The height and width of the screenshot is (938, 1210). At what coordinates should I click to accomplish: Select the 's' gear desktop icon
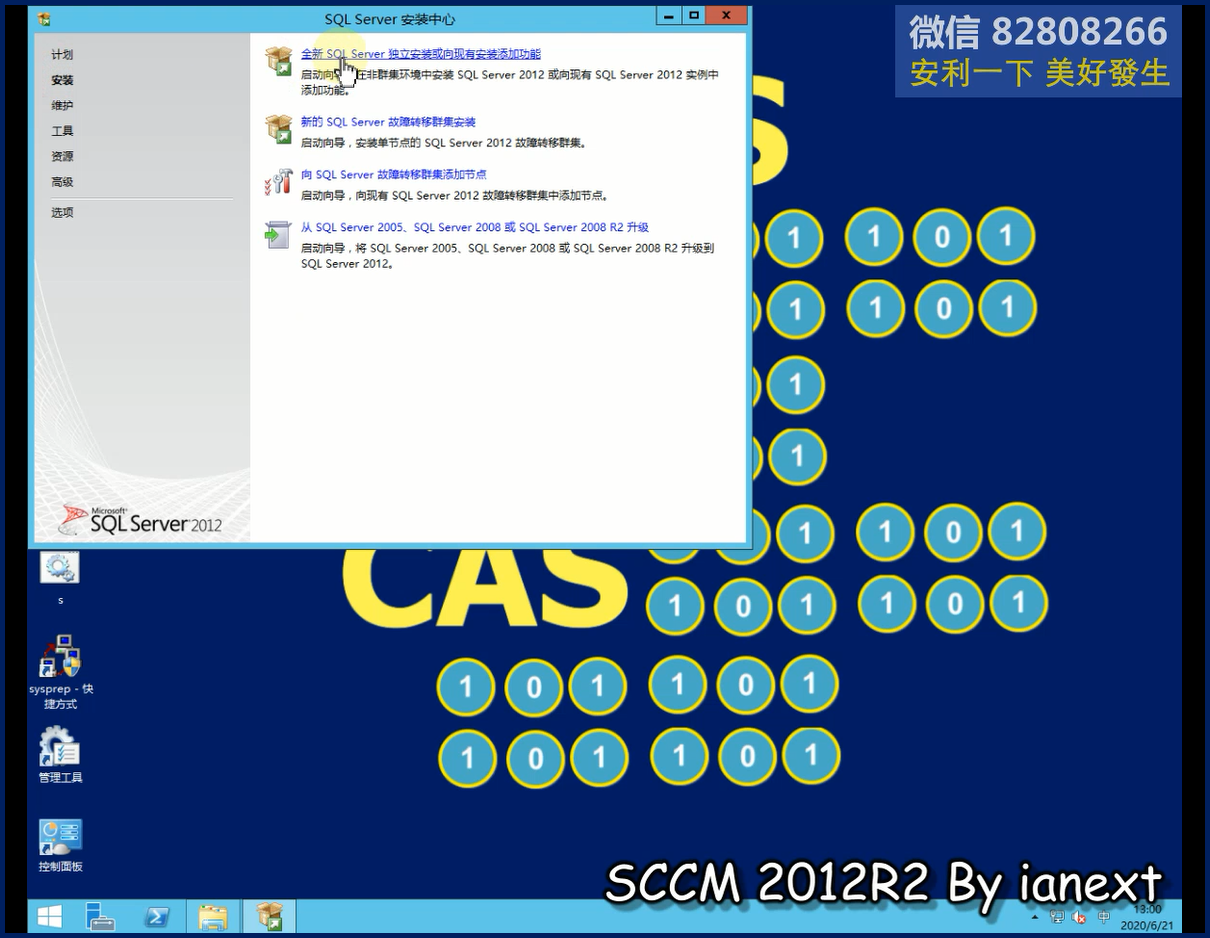[60, 577]
